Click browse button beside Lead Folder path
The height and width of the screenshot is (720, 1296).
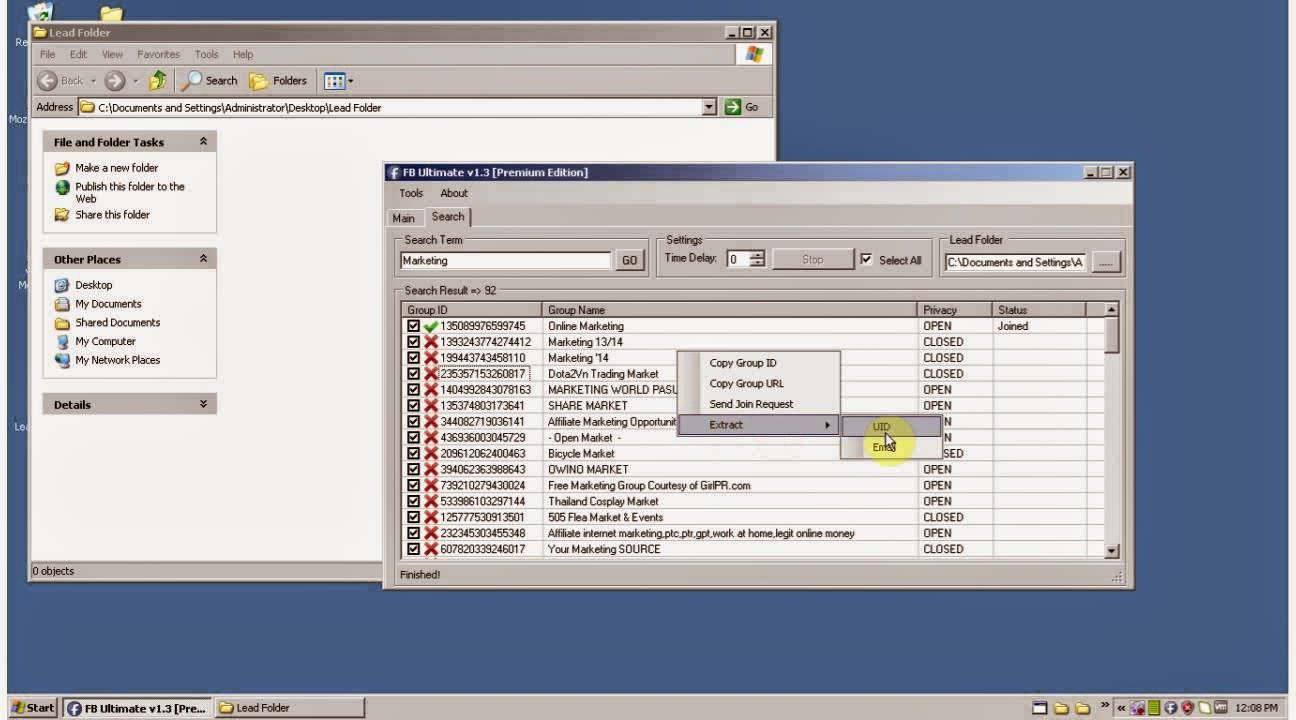1105,262
